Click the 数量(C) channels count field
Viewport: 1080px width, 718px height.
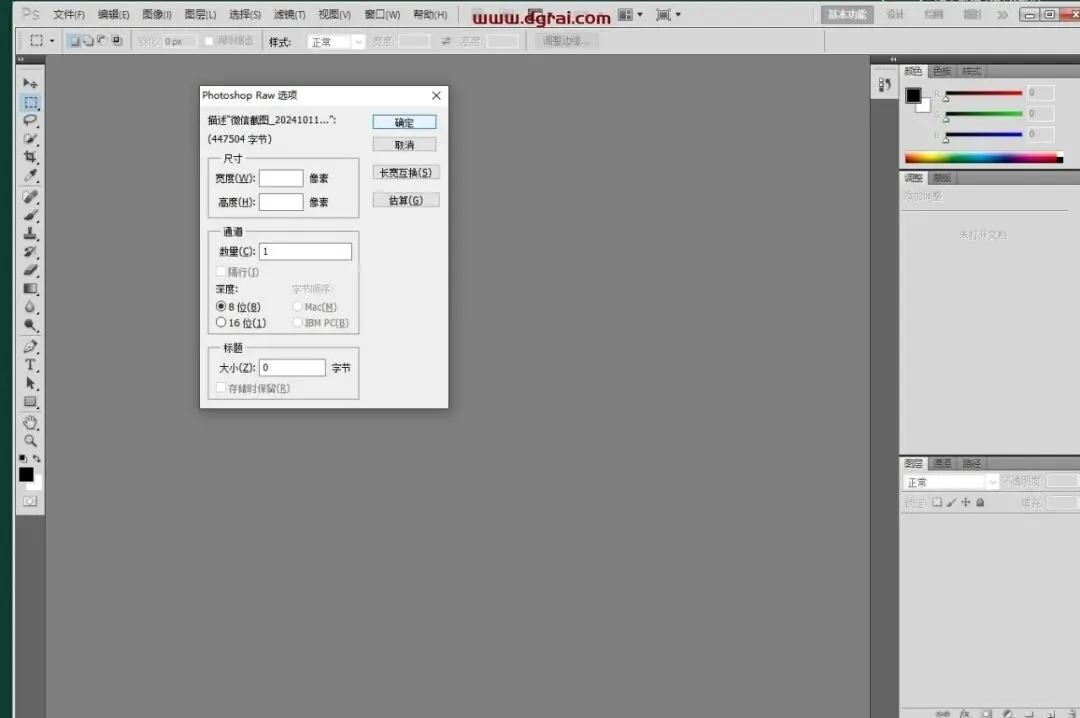(x=305, y=252)
